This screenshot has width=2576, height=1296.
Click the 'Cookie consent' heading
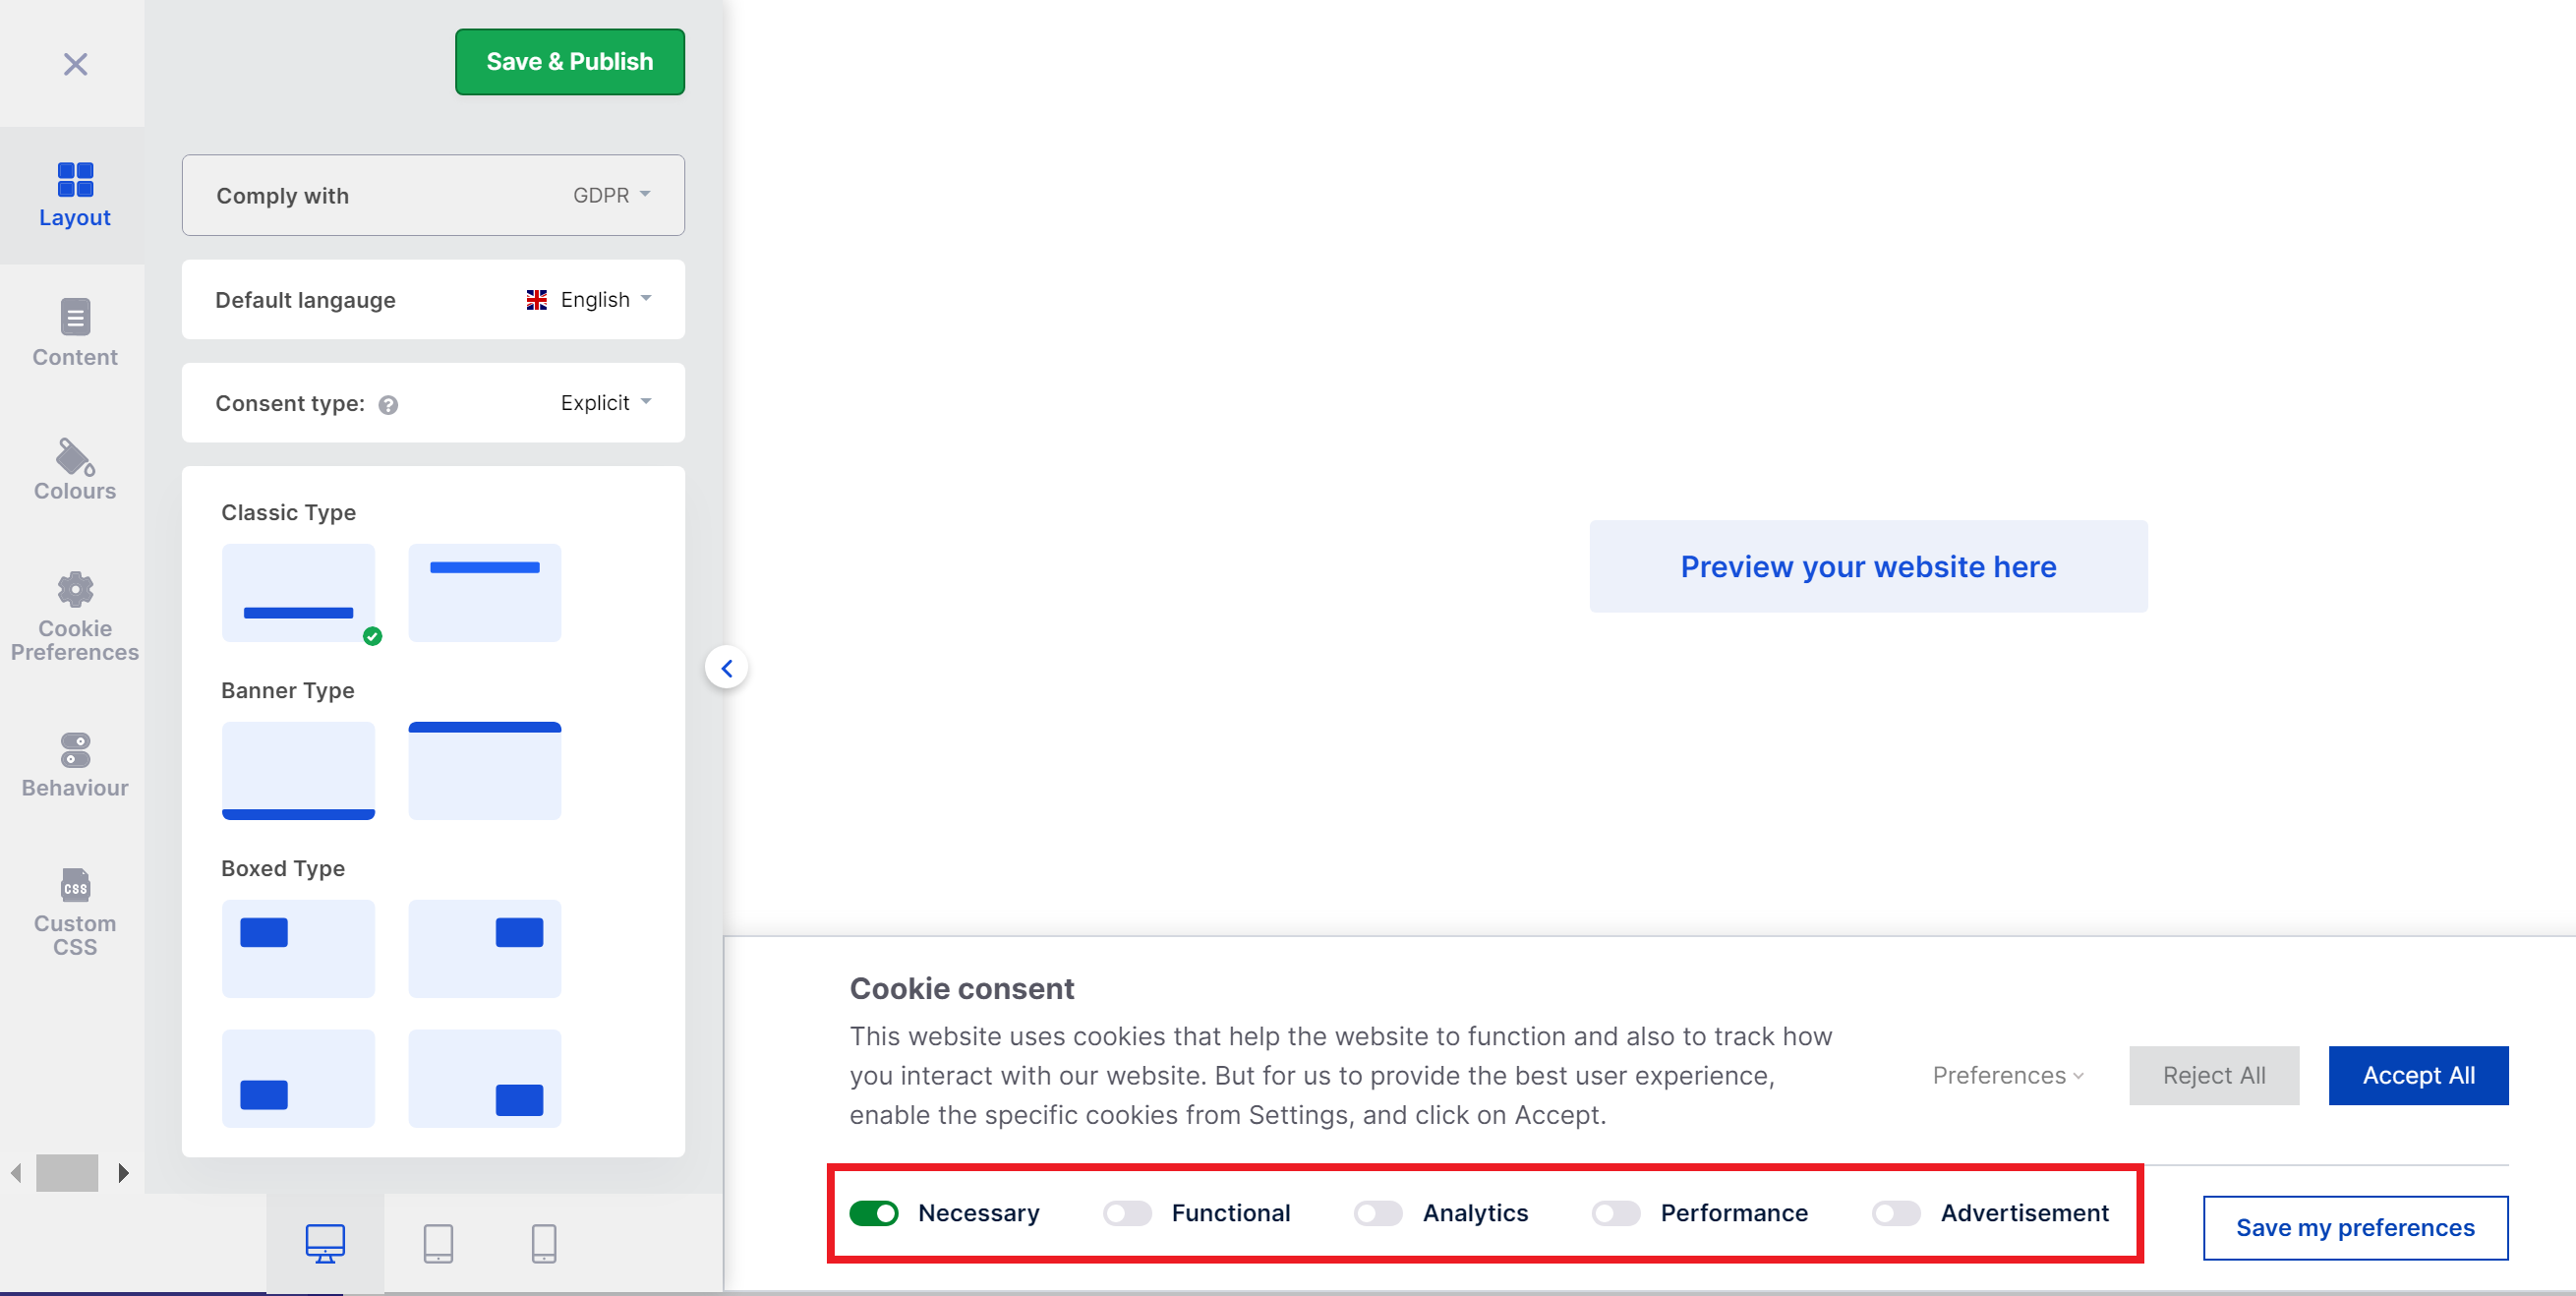[961, 988]
